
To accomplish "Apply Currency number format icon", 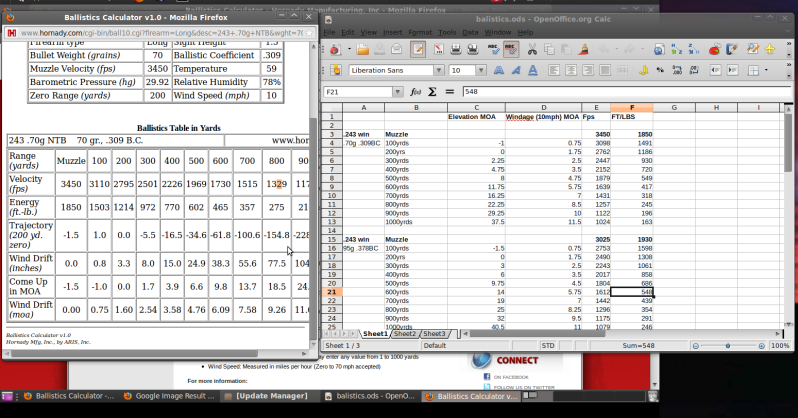I will 643,70.
